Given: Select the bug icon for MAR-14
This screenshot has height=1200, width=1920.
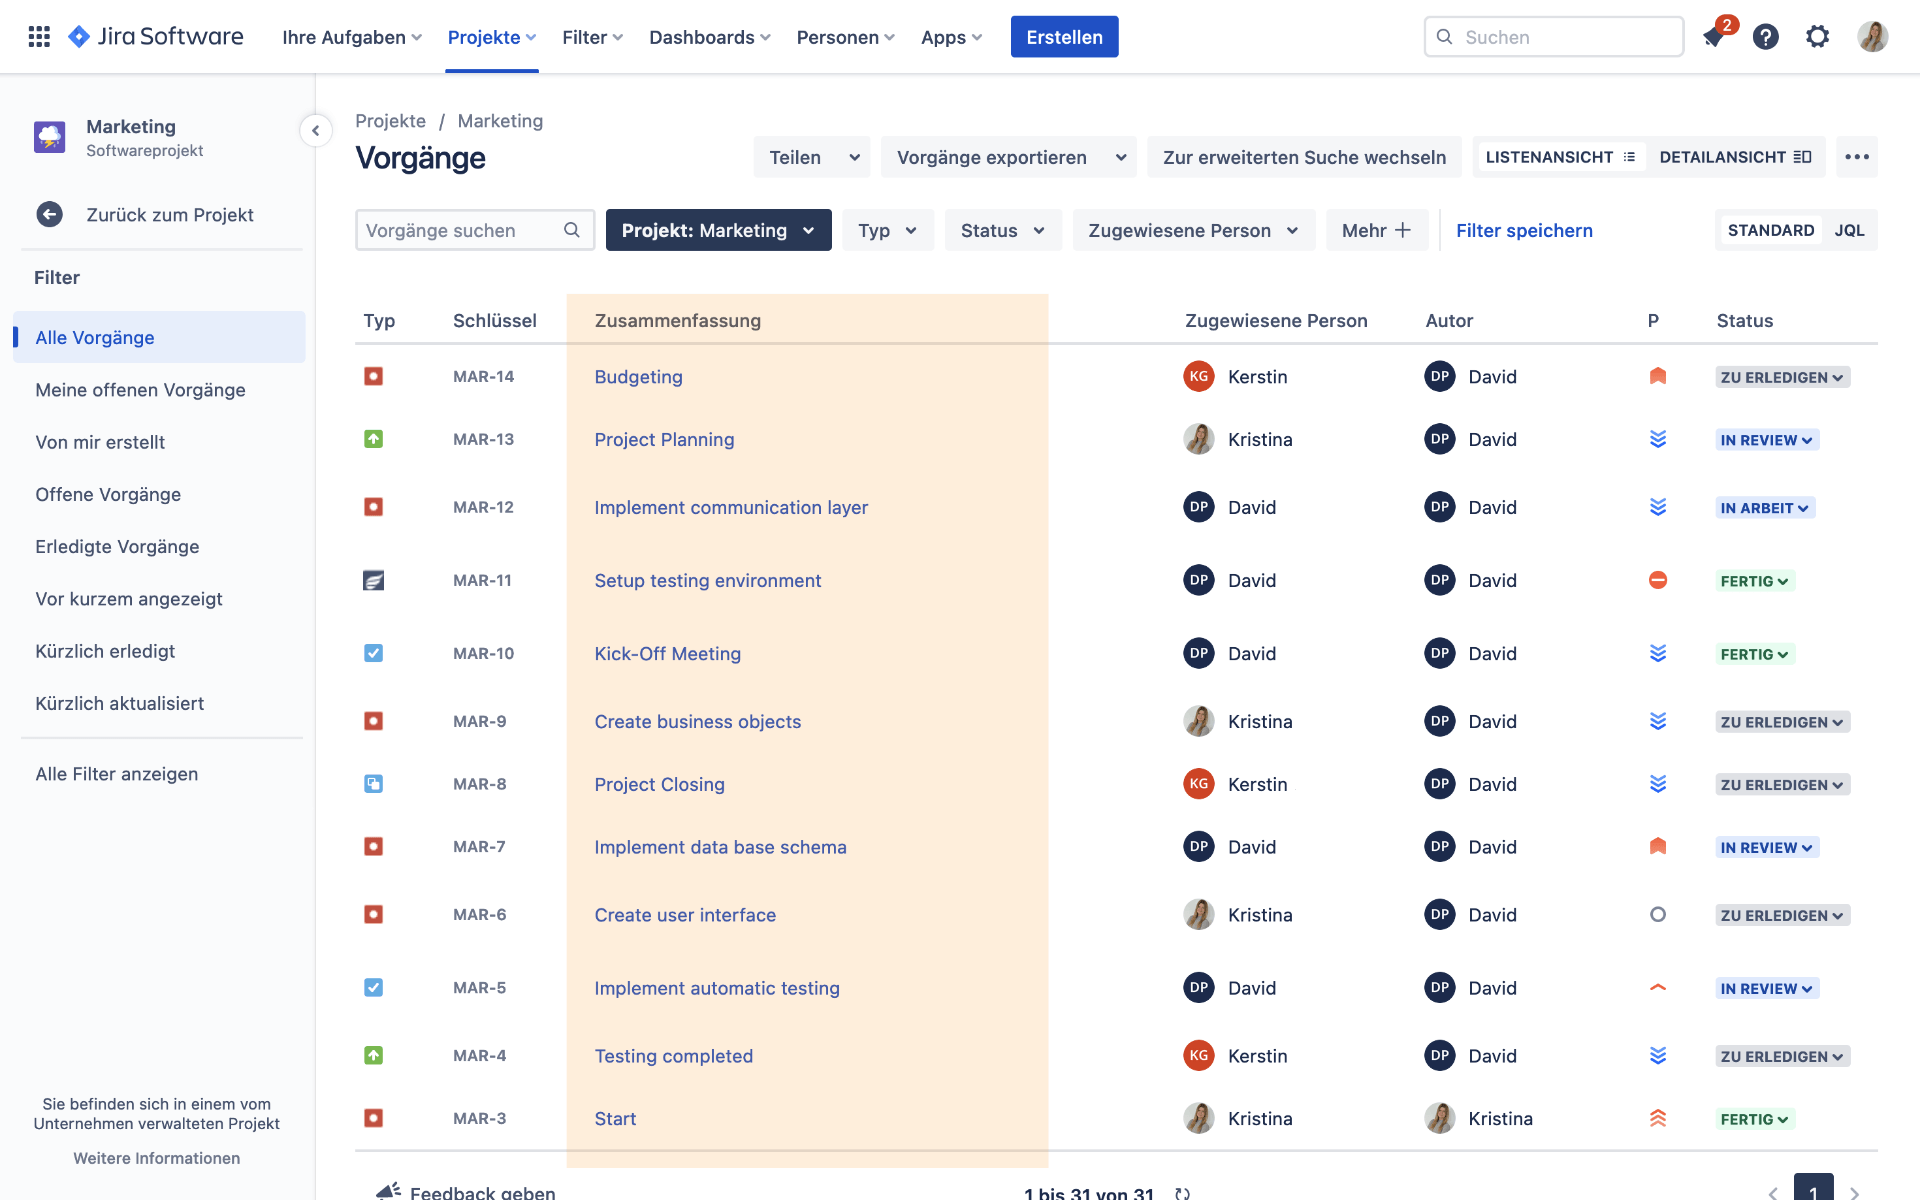Looking at the screenshot, I should point(374,376).
